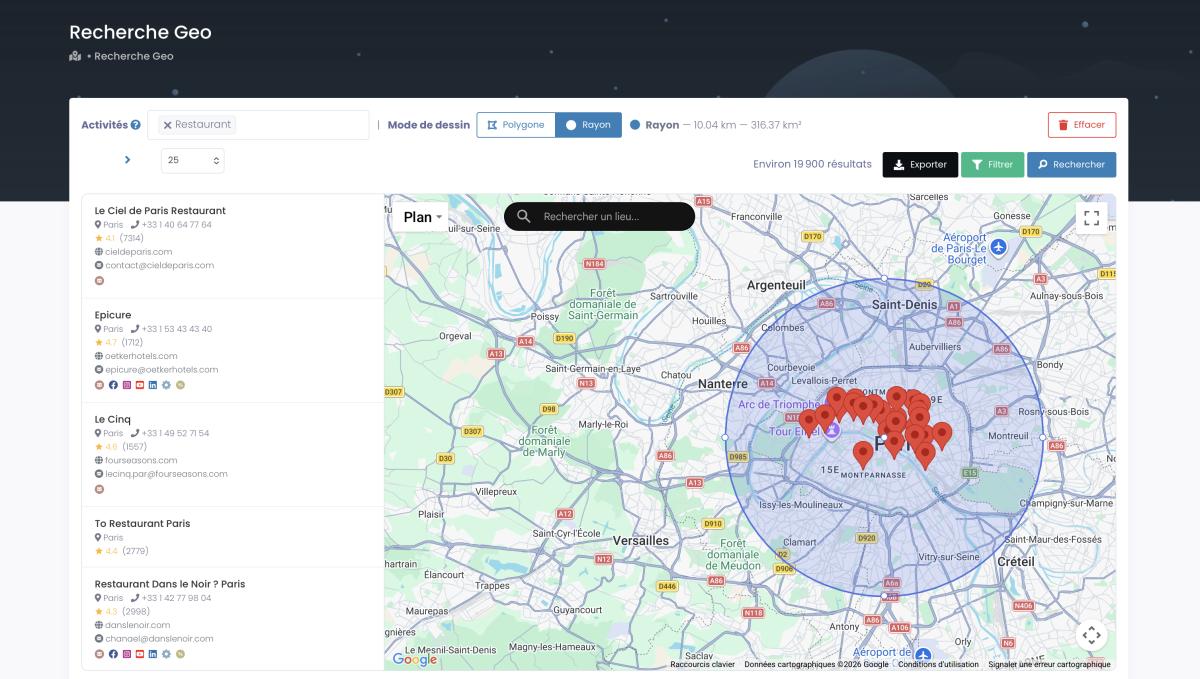The image size is (1200, 679).
Task: Click the Filtrer button
Action: coord(992,165)
